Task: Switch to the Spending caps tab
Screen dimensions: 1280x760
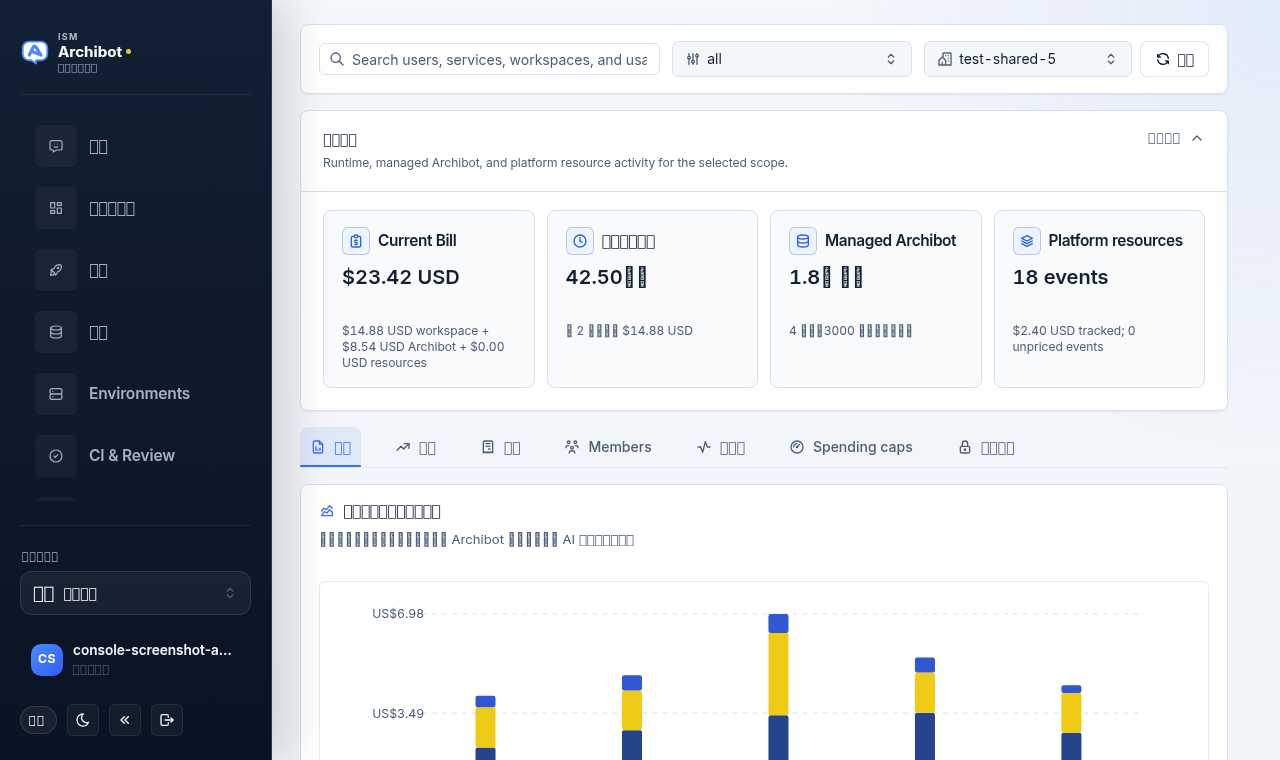Action: tap(851, 447)
